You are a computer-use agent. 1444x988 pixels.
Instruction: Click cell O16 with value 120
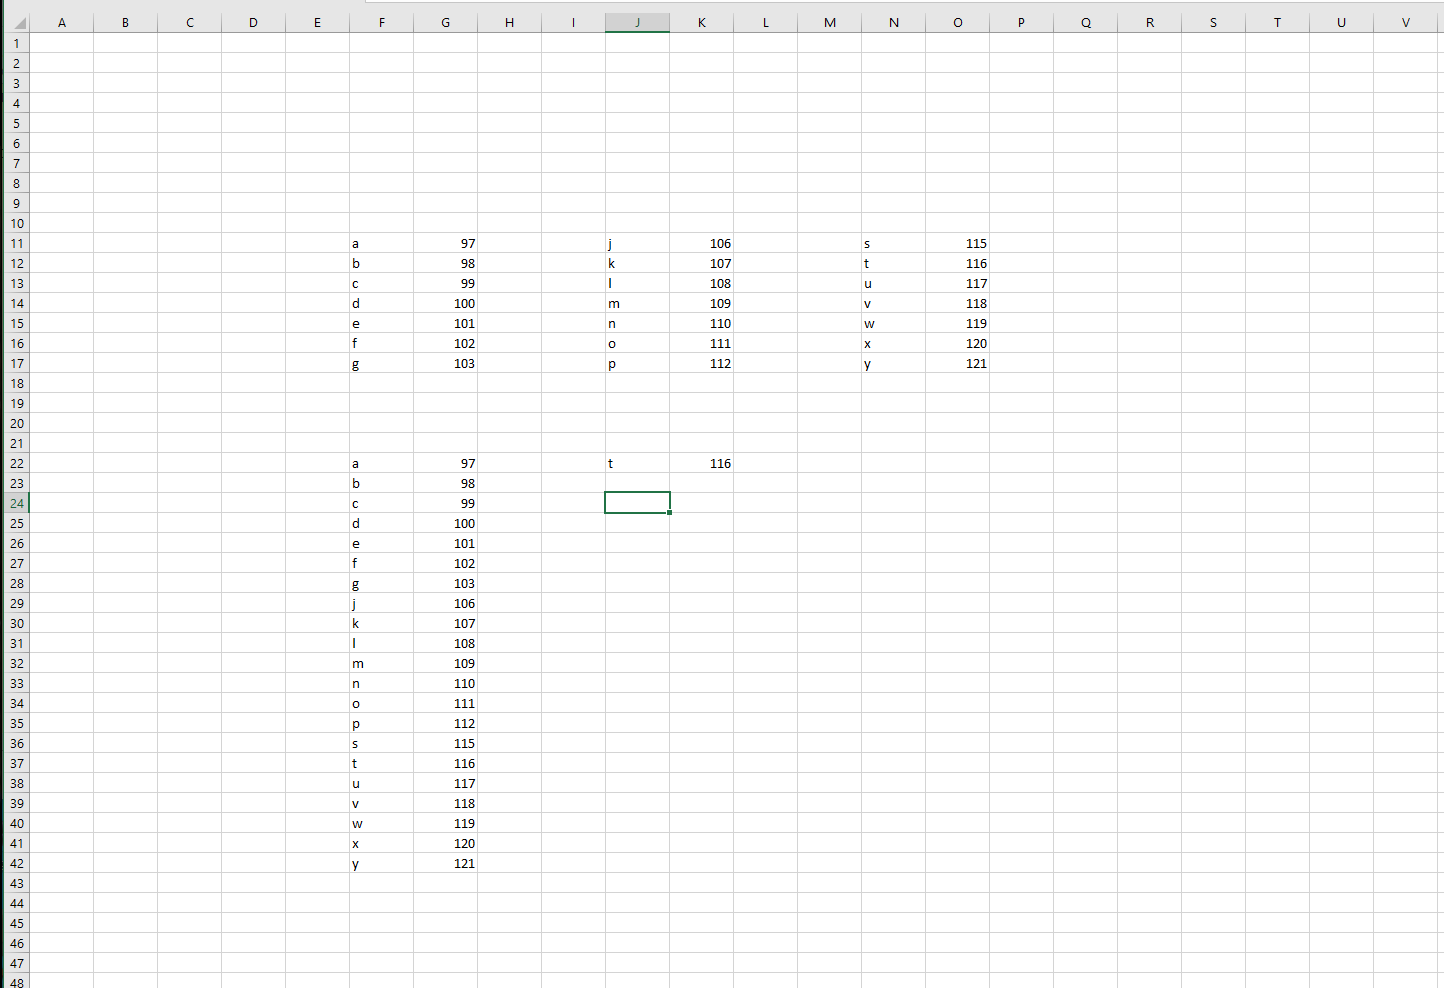[x=958, y=343]
